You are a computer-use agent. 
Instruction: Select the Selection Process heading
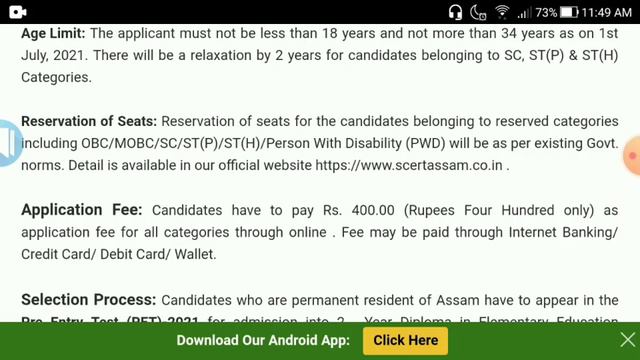click(x=89, y=300)
